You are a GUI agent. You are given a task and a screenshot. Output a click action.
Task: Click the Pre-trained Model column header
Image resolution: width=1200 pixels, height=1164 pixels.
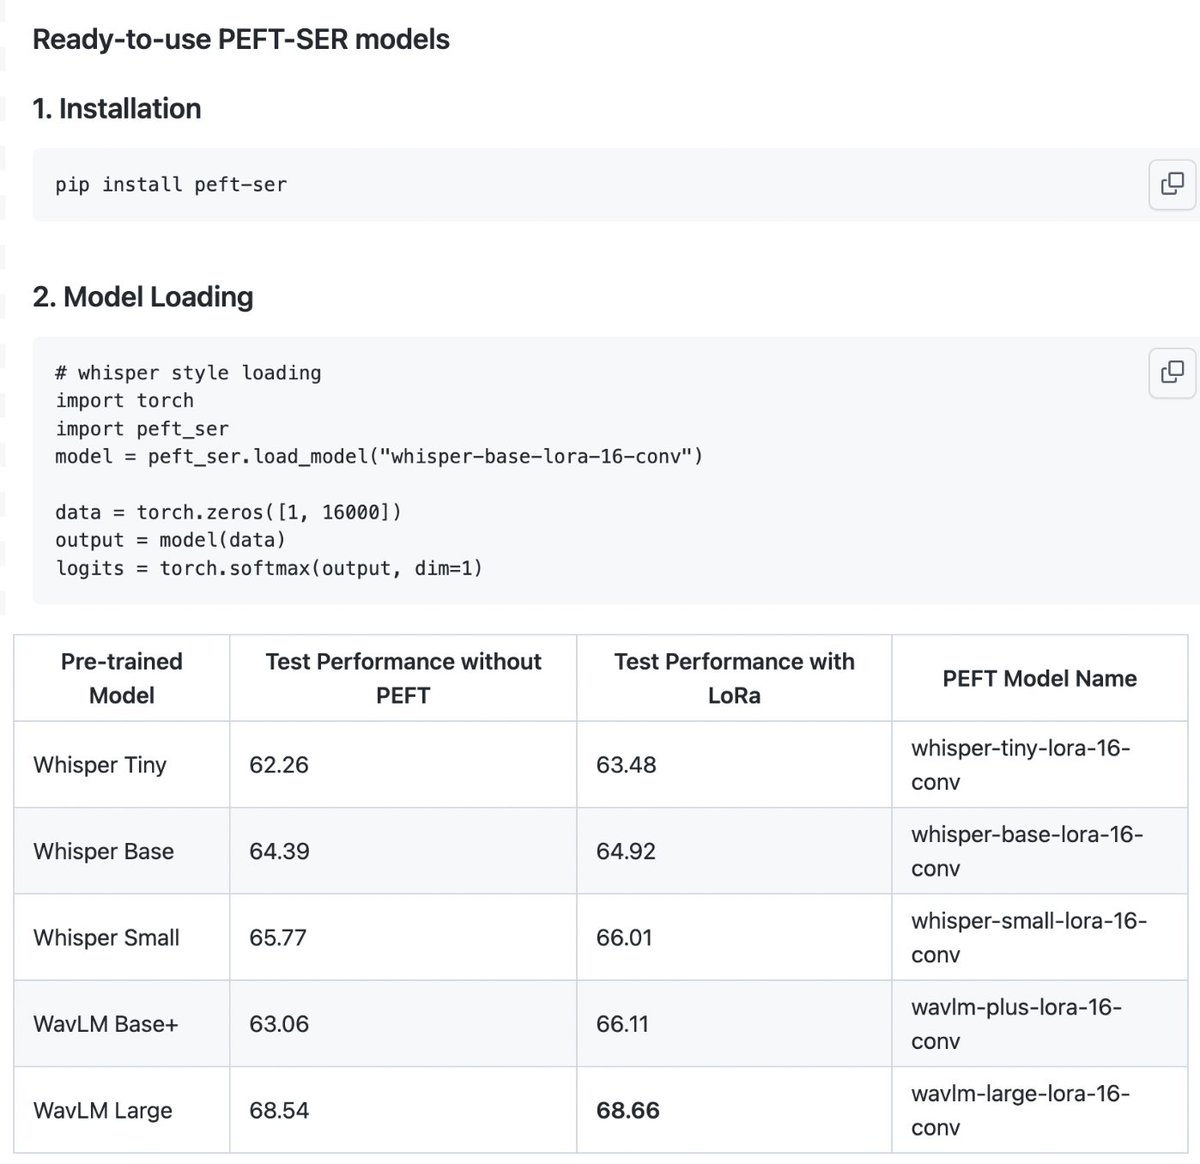pos(120,678)
